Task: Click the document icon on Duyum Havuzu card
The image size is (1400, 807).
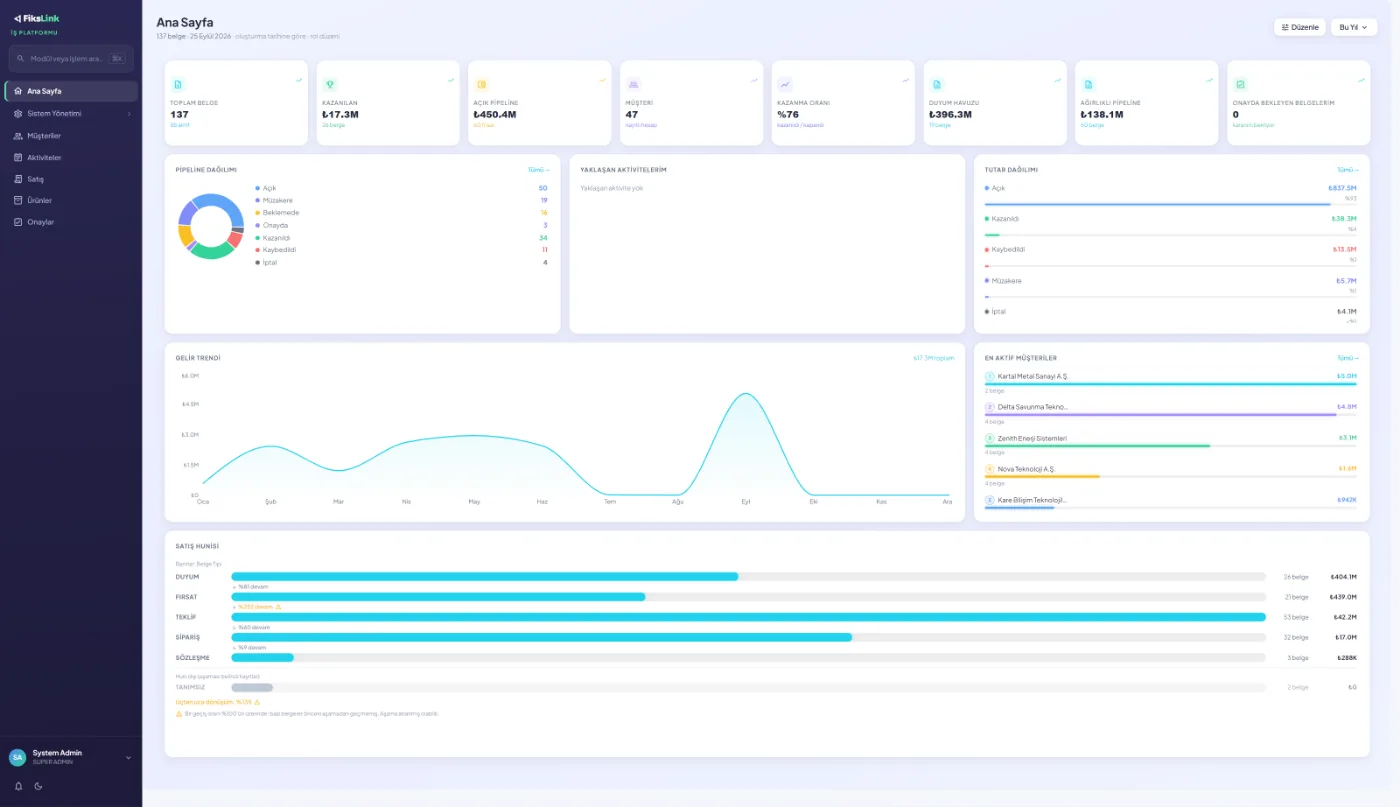Action: pos(937,85)
